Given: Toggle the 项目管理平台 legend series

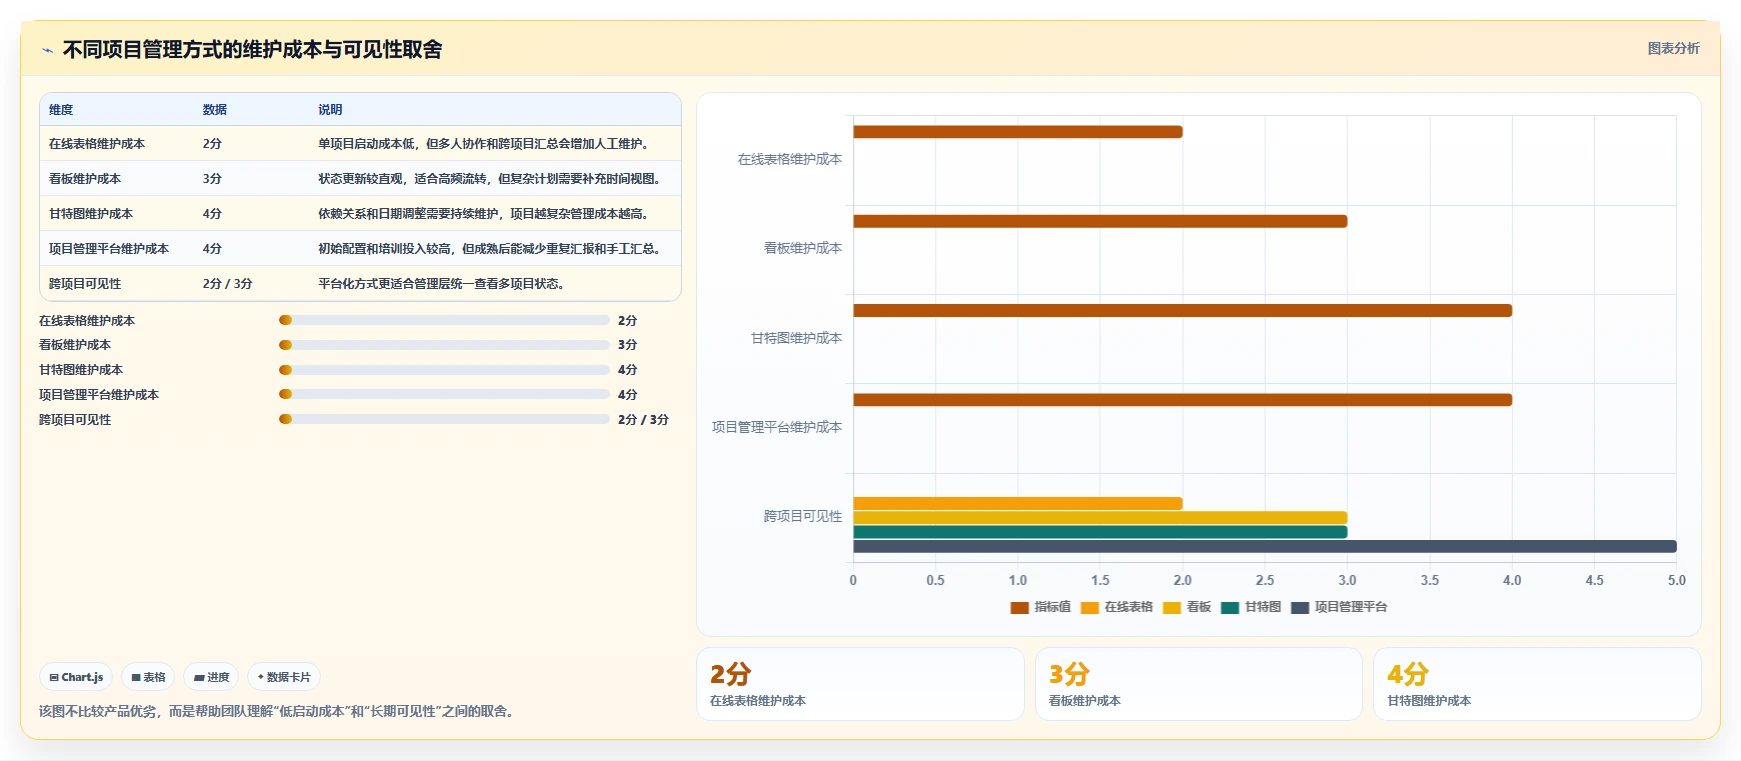Looking at the screenshot, I should click(x=1339, y=607).
